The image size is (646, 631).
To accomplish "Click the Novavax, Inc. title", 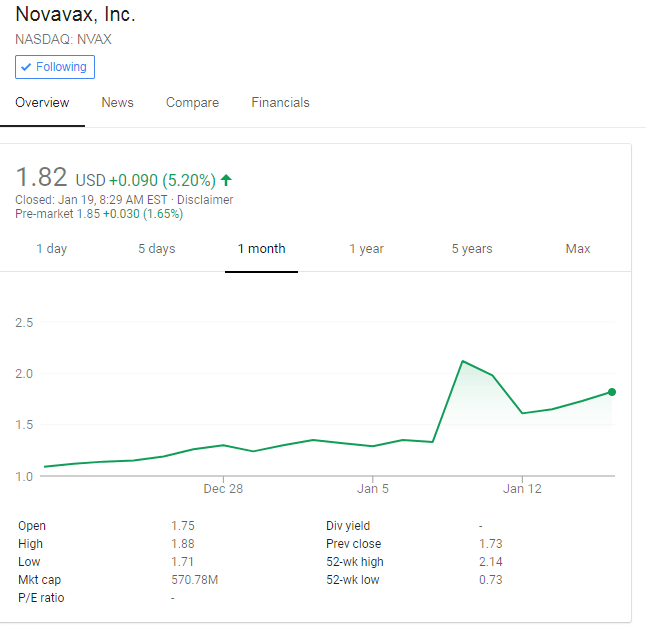I will [x=75, y=15].
